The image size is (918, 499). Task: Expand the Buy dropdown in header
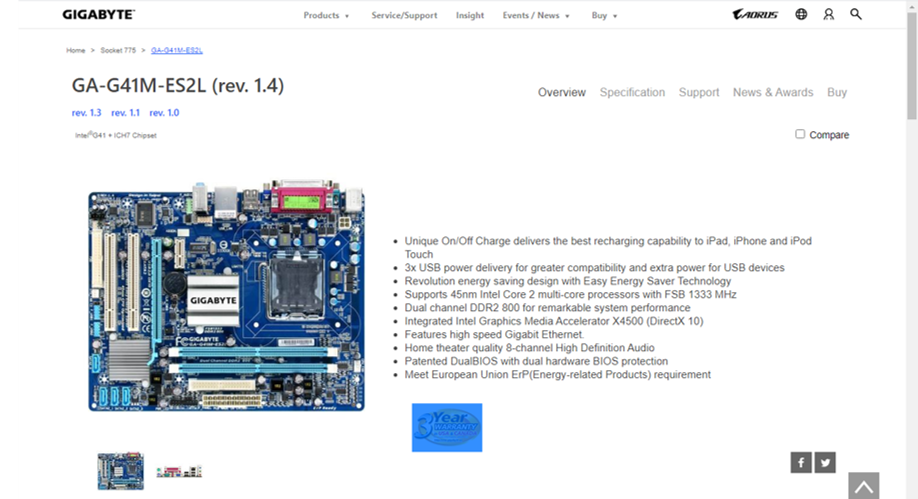604,15
